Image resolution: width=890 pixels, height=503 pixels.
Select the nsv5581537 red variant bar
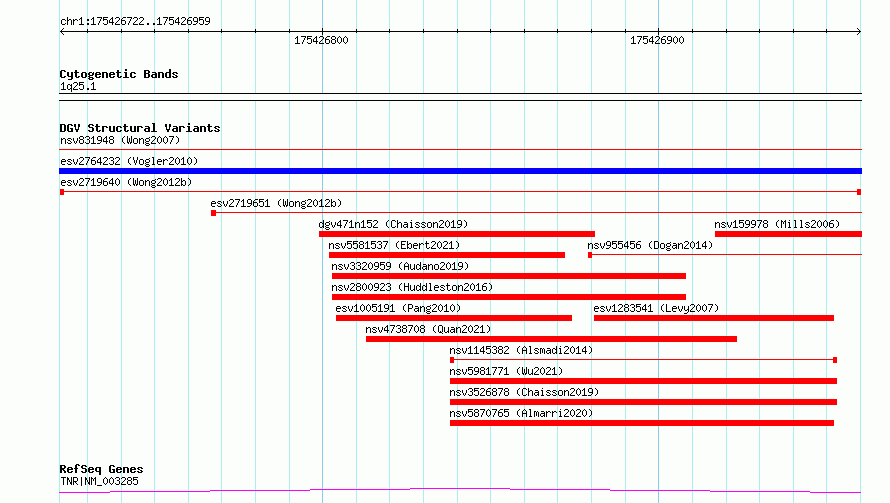(x=447, y=255)
